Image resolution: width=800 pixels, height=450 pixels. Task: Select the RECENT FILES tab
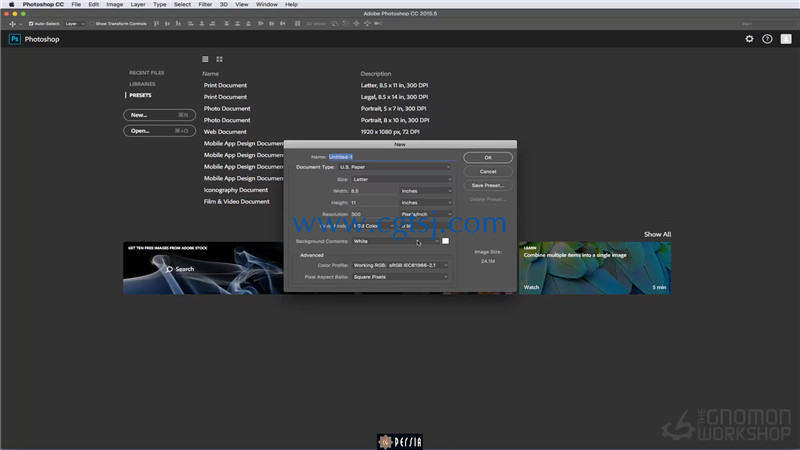146,73
